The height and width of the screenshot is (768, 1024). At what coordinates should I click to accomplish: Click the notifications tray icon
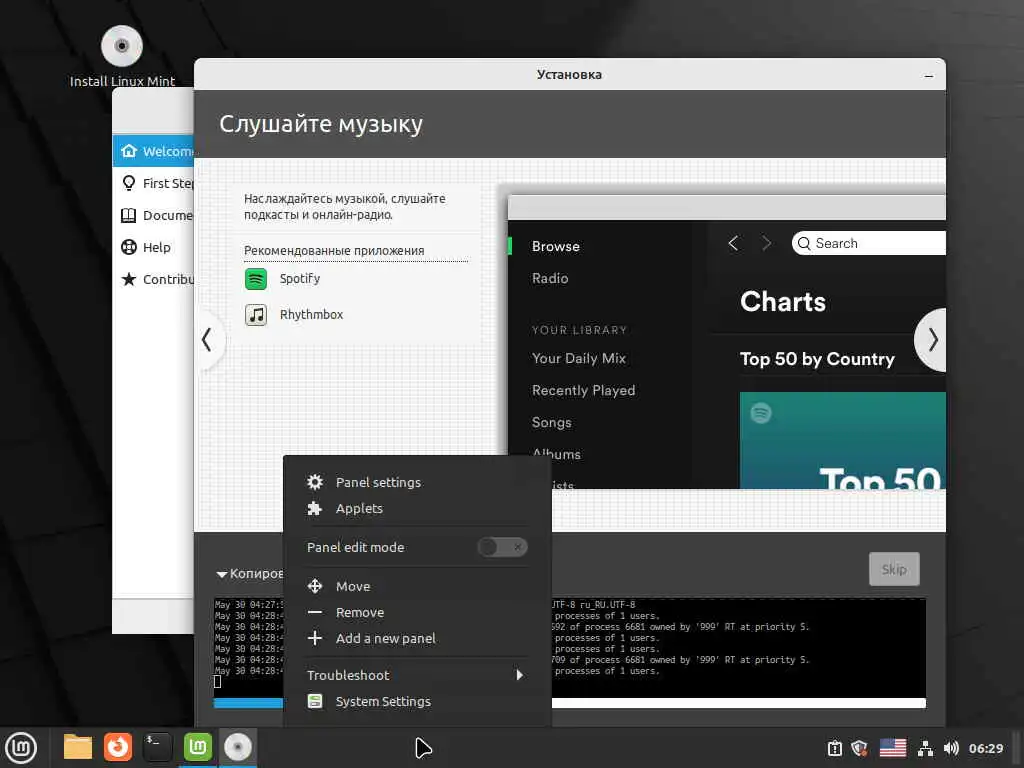(835, 748)
